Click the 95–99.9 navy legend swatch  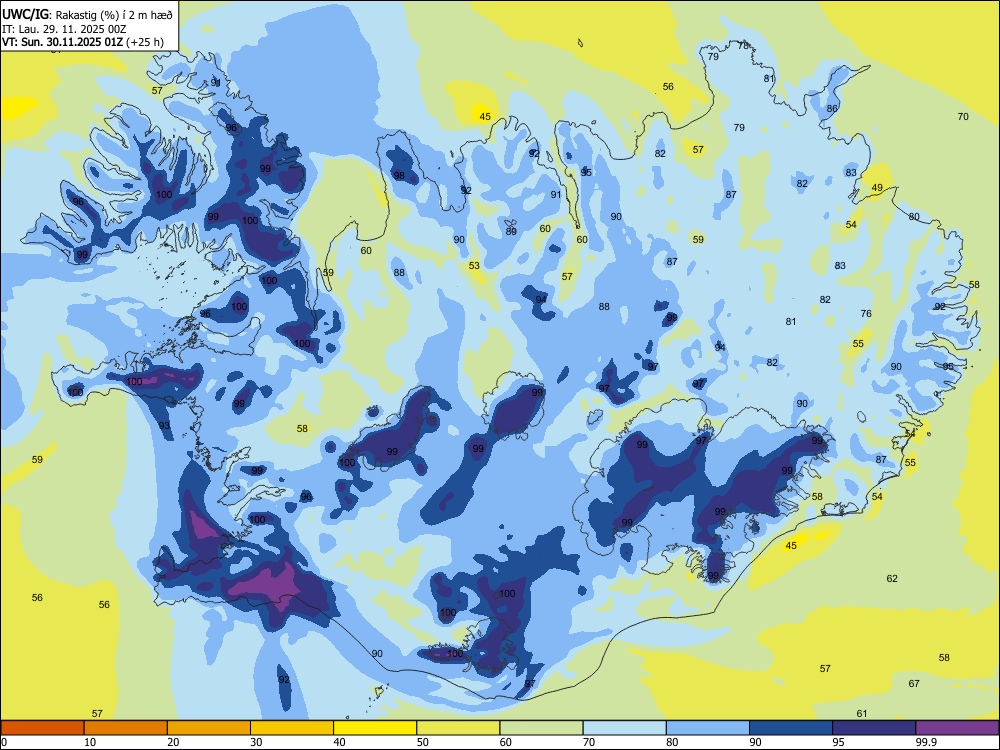[x=874, y=728]
